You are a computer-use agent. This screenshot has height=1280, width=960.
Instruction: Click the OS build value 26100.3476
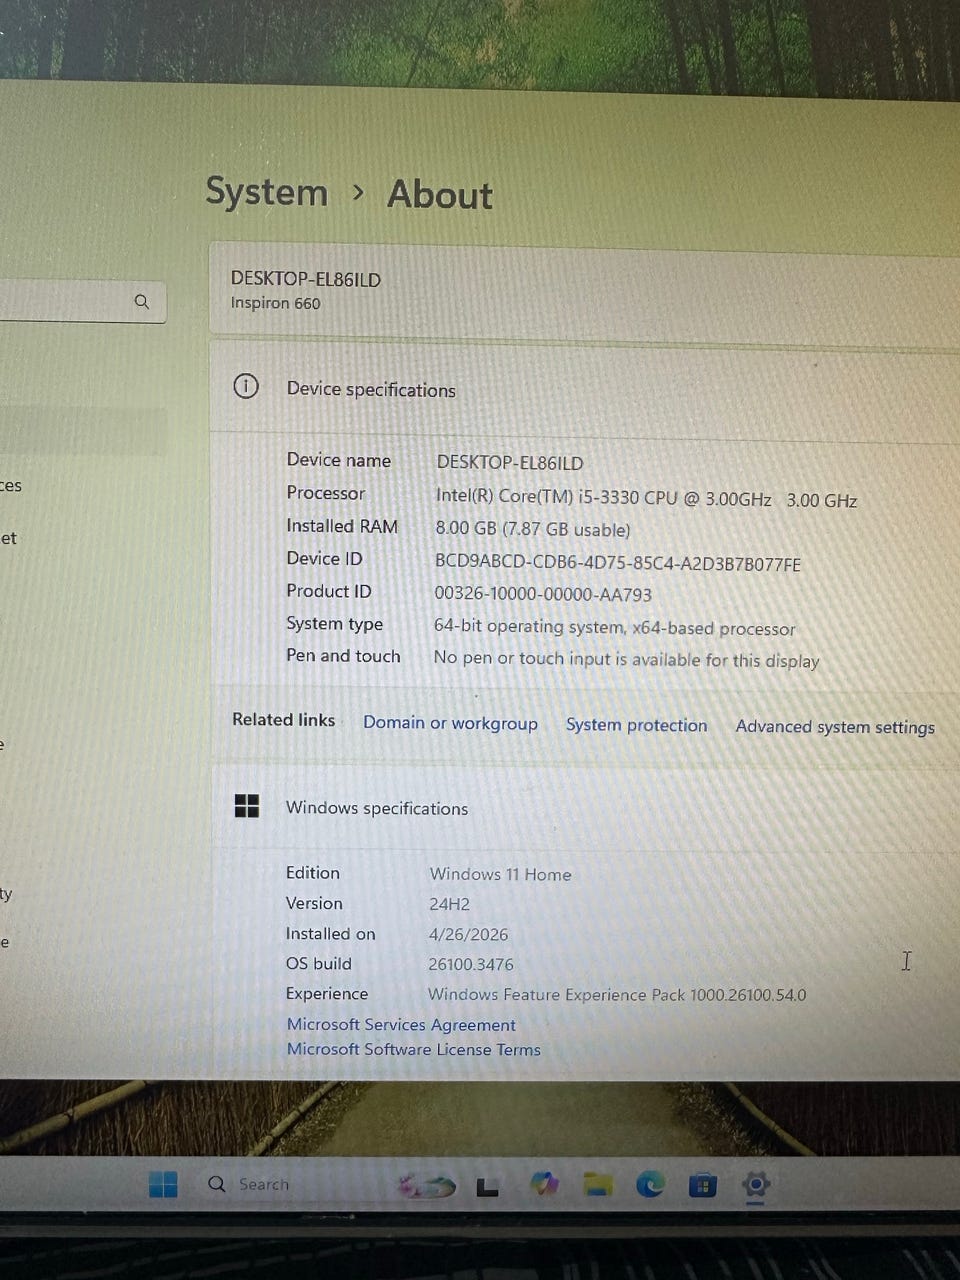471,964
